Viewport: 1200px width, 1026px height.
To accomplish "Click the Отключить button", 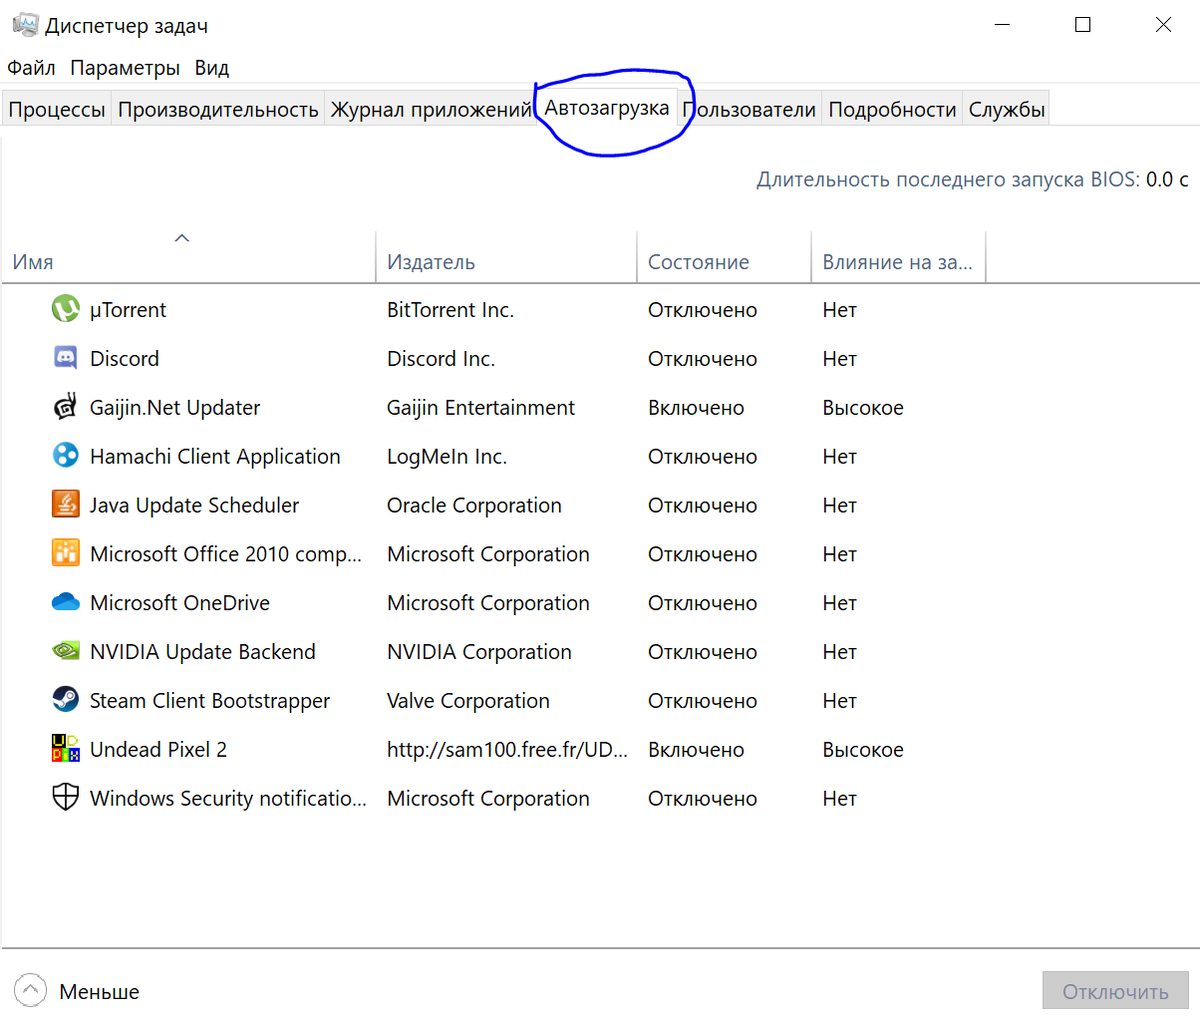I will 1115,991.
